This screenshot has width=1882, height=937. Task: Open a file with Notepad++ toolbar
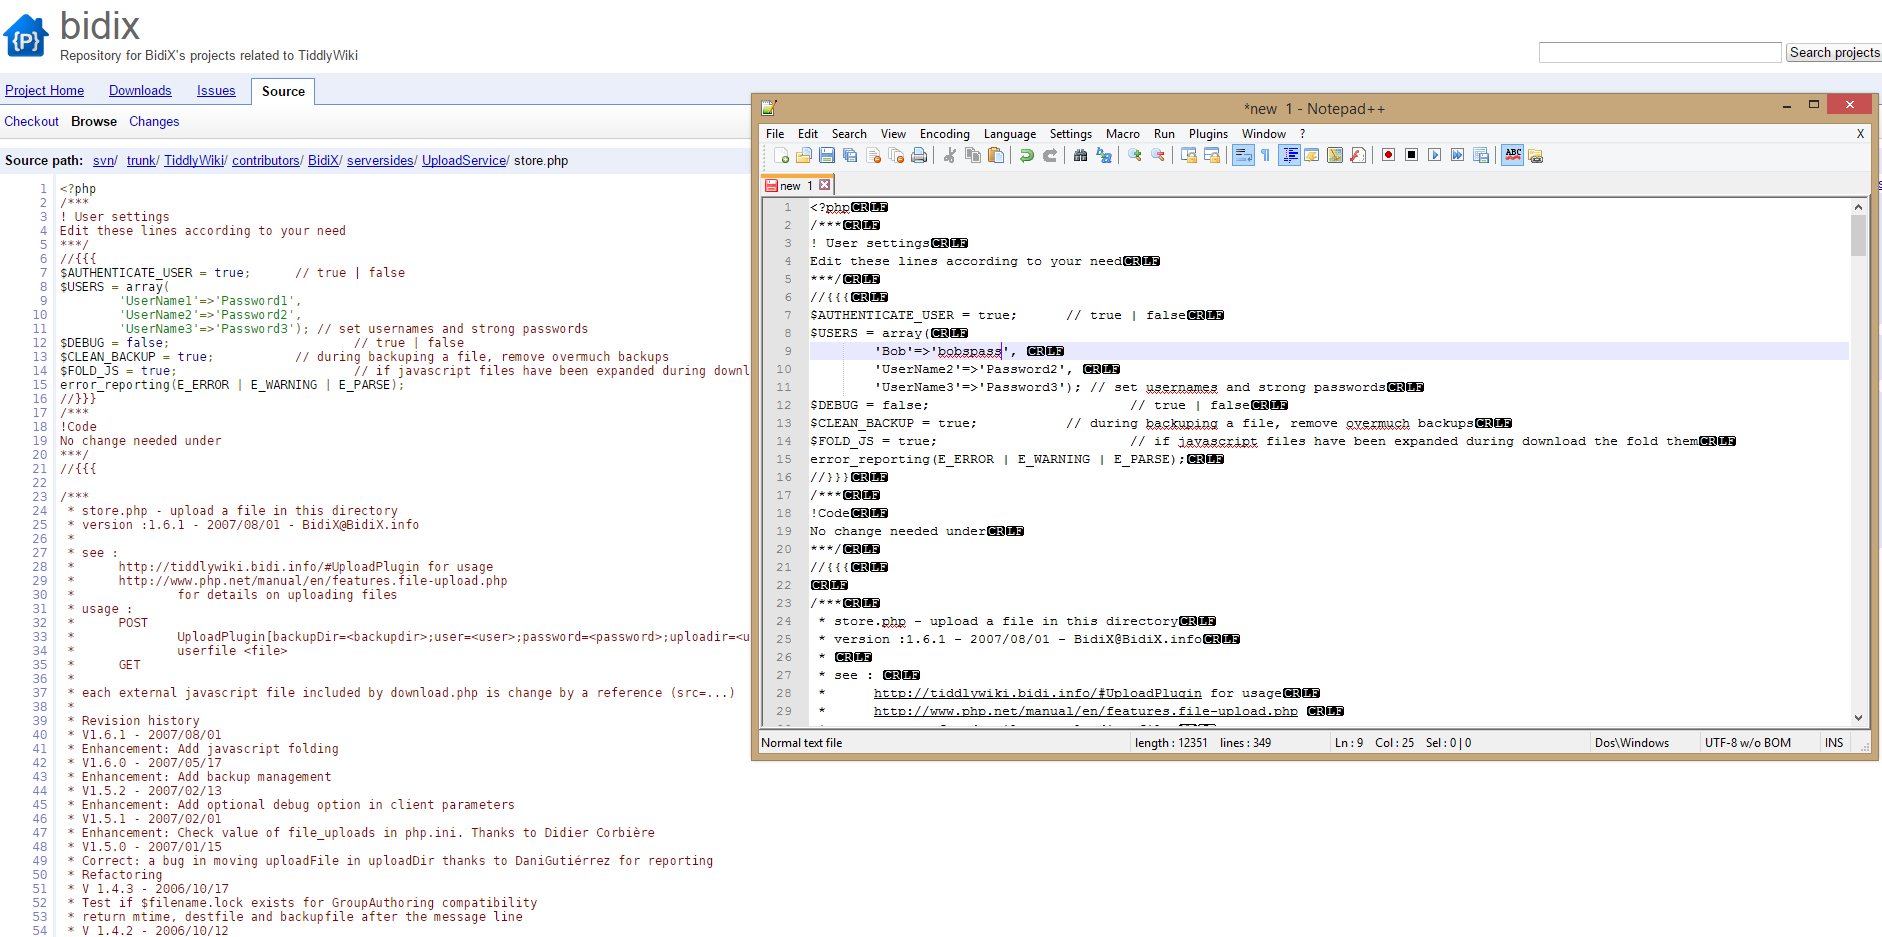click(x=804, y=155)
